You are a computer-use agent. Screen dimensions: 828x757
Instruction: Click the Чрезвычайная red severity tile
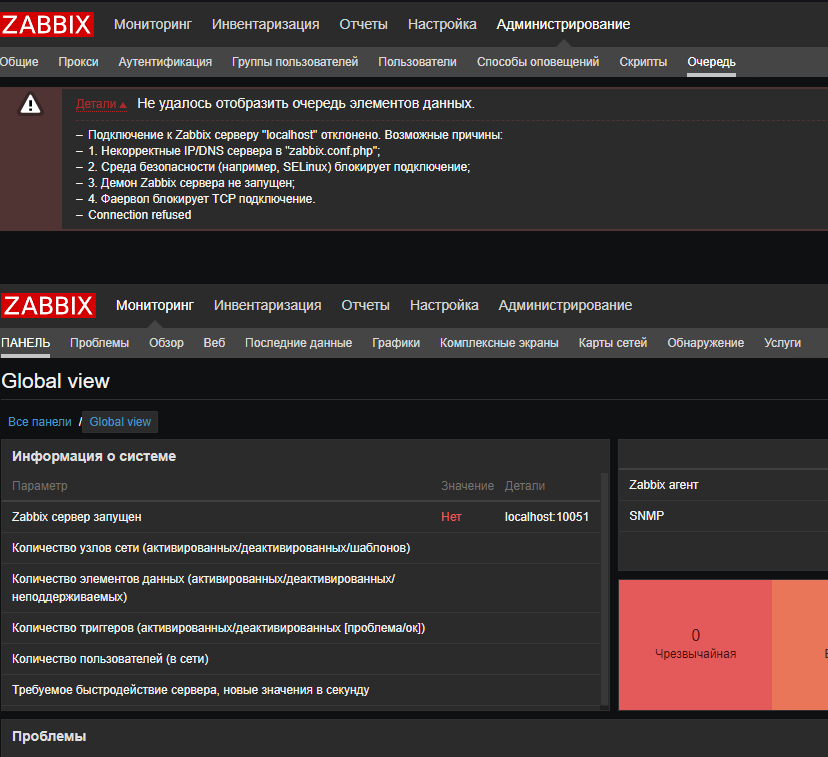(x=695, y=645)
